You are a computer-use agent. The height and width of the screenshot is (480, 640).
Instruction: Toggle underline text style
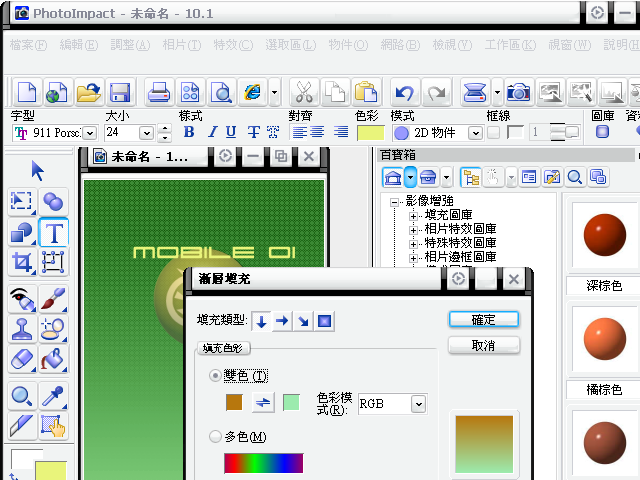[x=231, y=132]
